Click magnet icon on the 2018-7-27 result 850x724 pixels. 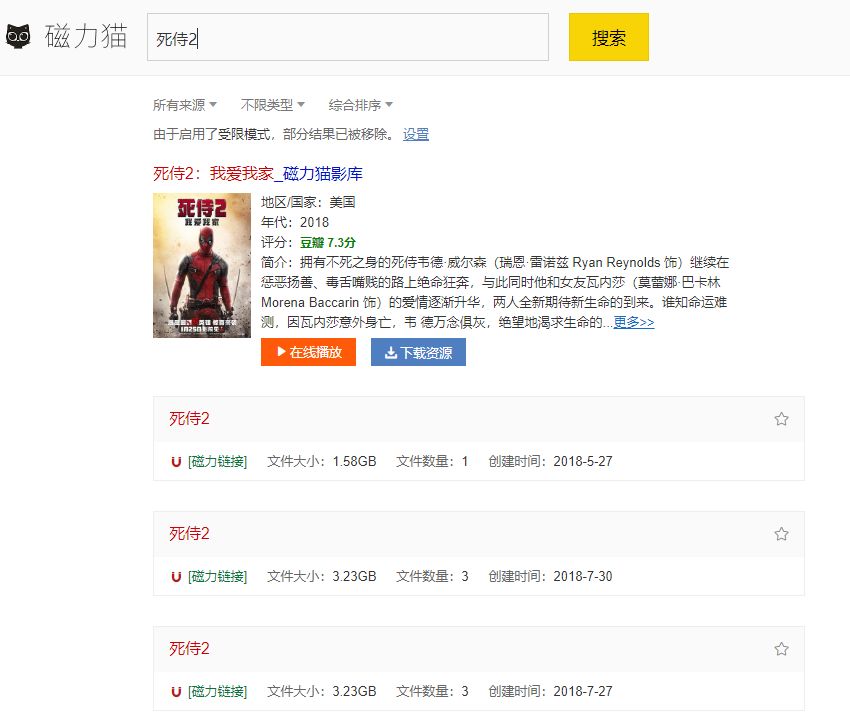176,692
